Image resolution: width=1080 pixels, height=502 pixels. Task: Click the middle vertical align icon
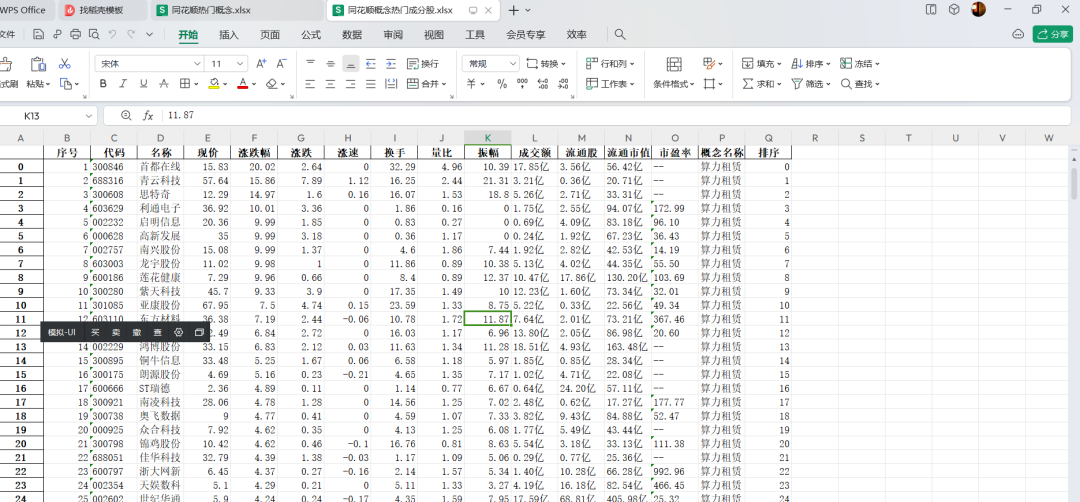tap(331, 63)
